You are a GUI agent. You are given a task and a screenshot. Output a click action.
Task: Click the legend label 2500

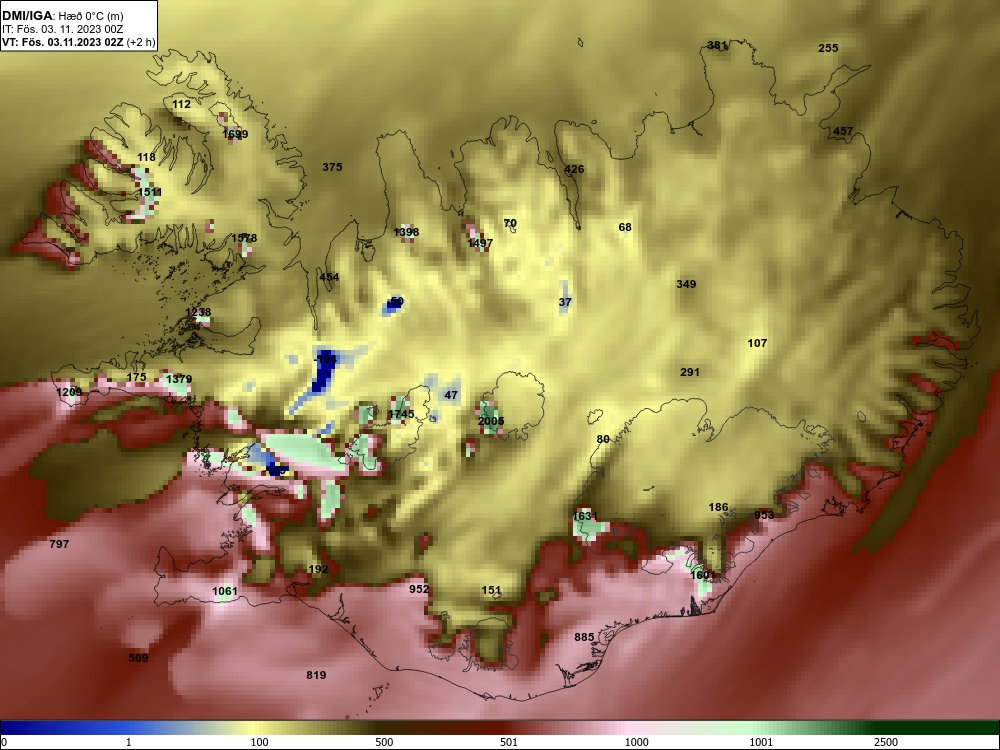(886, 742)
